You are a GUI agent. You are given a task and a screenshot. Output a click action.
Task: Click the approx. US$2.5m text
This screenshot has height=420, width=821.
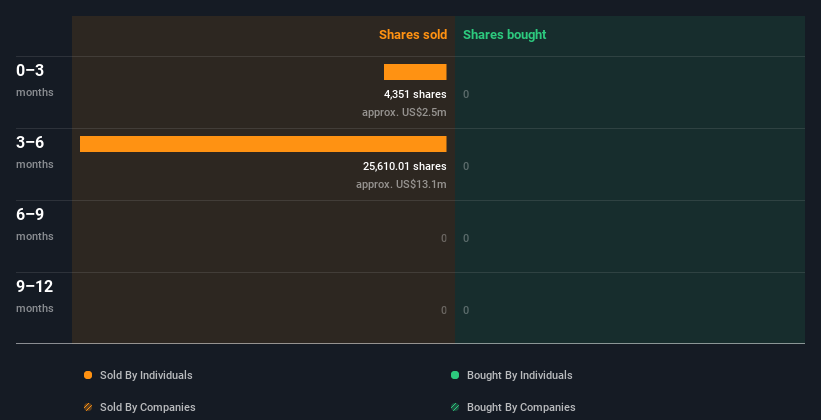coord(404,112)
